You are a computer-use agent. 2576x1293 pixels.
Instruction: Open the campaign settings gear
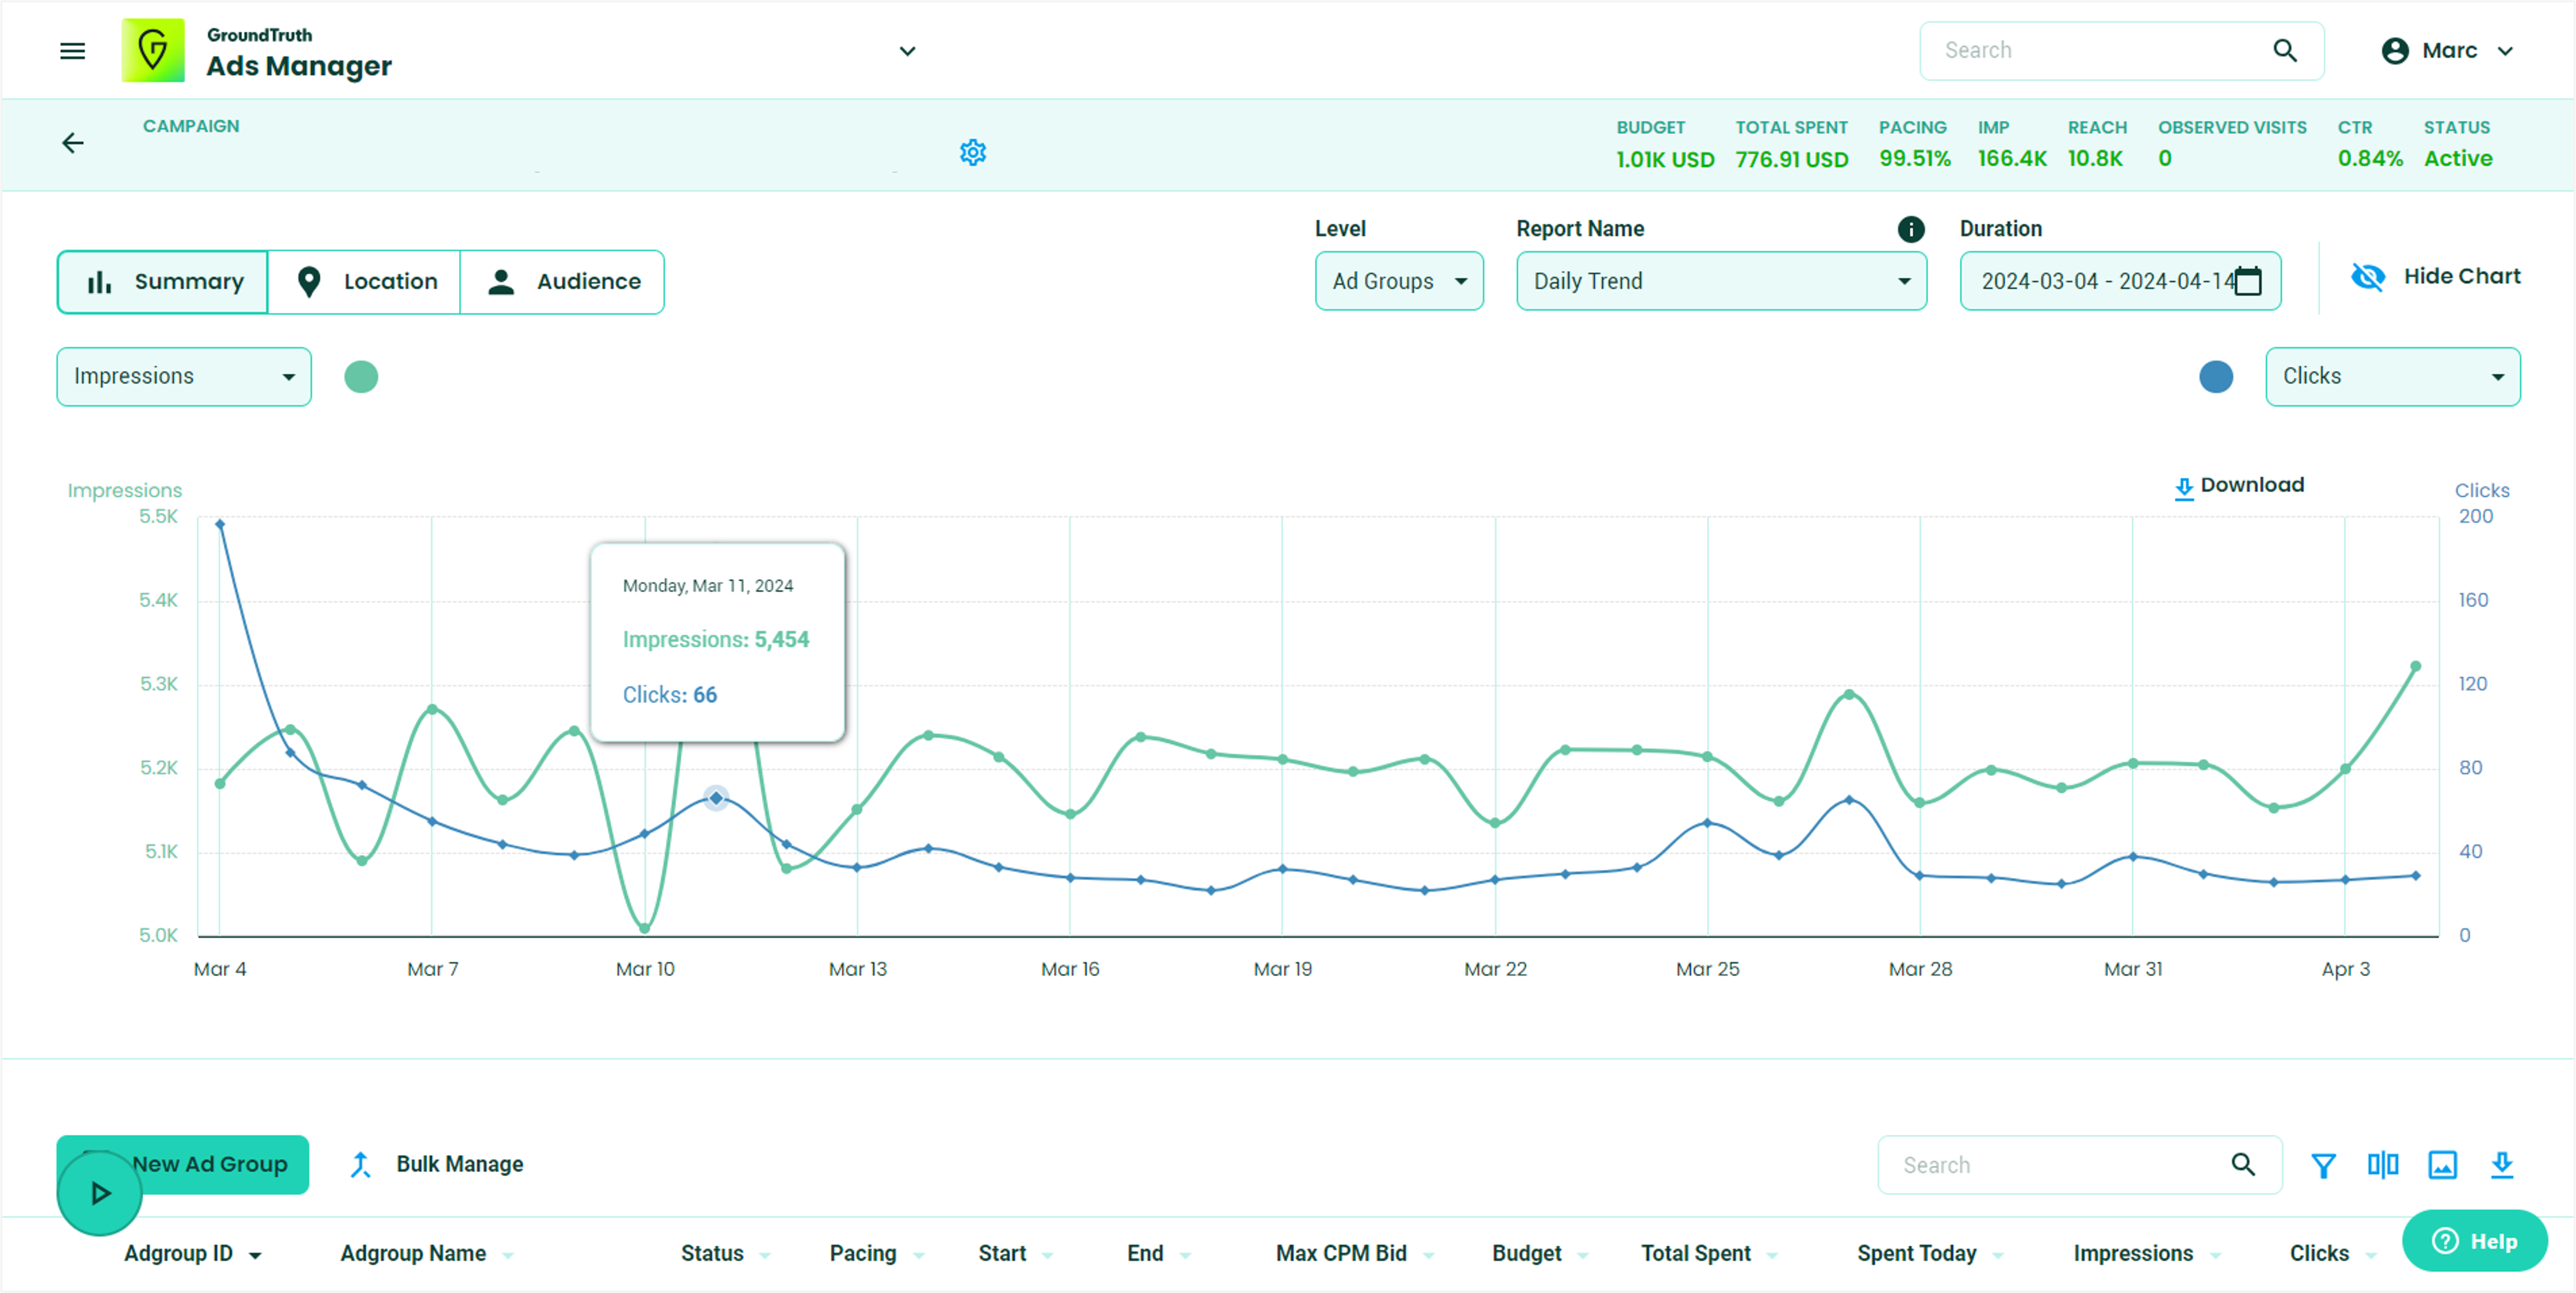[x=973, y=152]
